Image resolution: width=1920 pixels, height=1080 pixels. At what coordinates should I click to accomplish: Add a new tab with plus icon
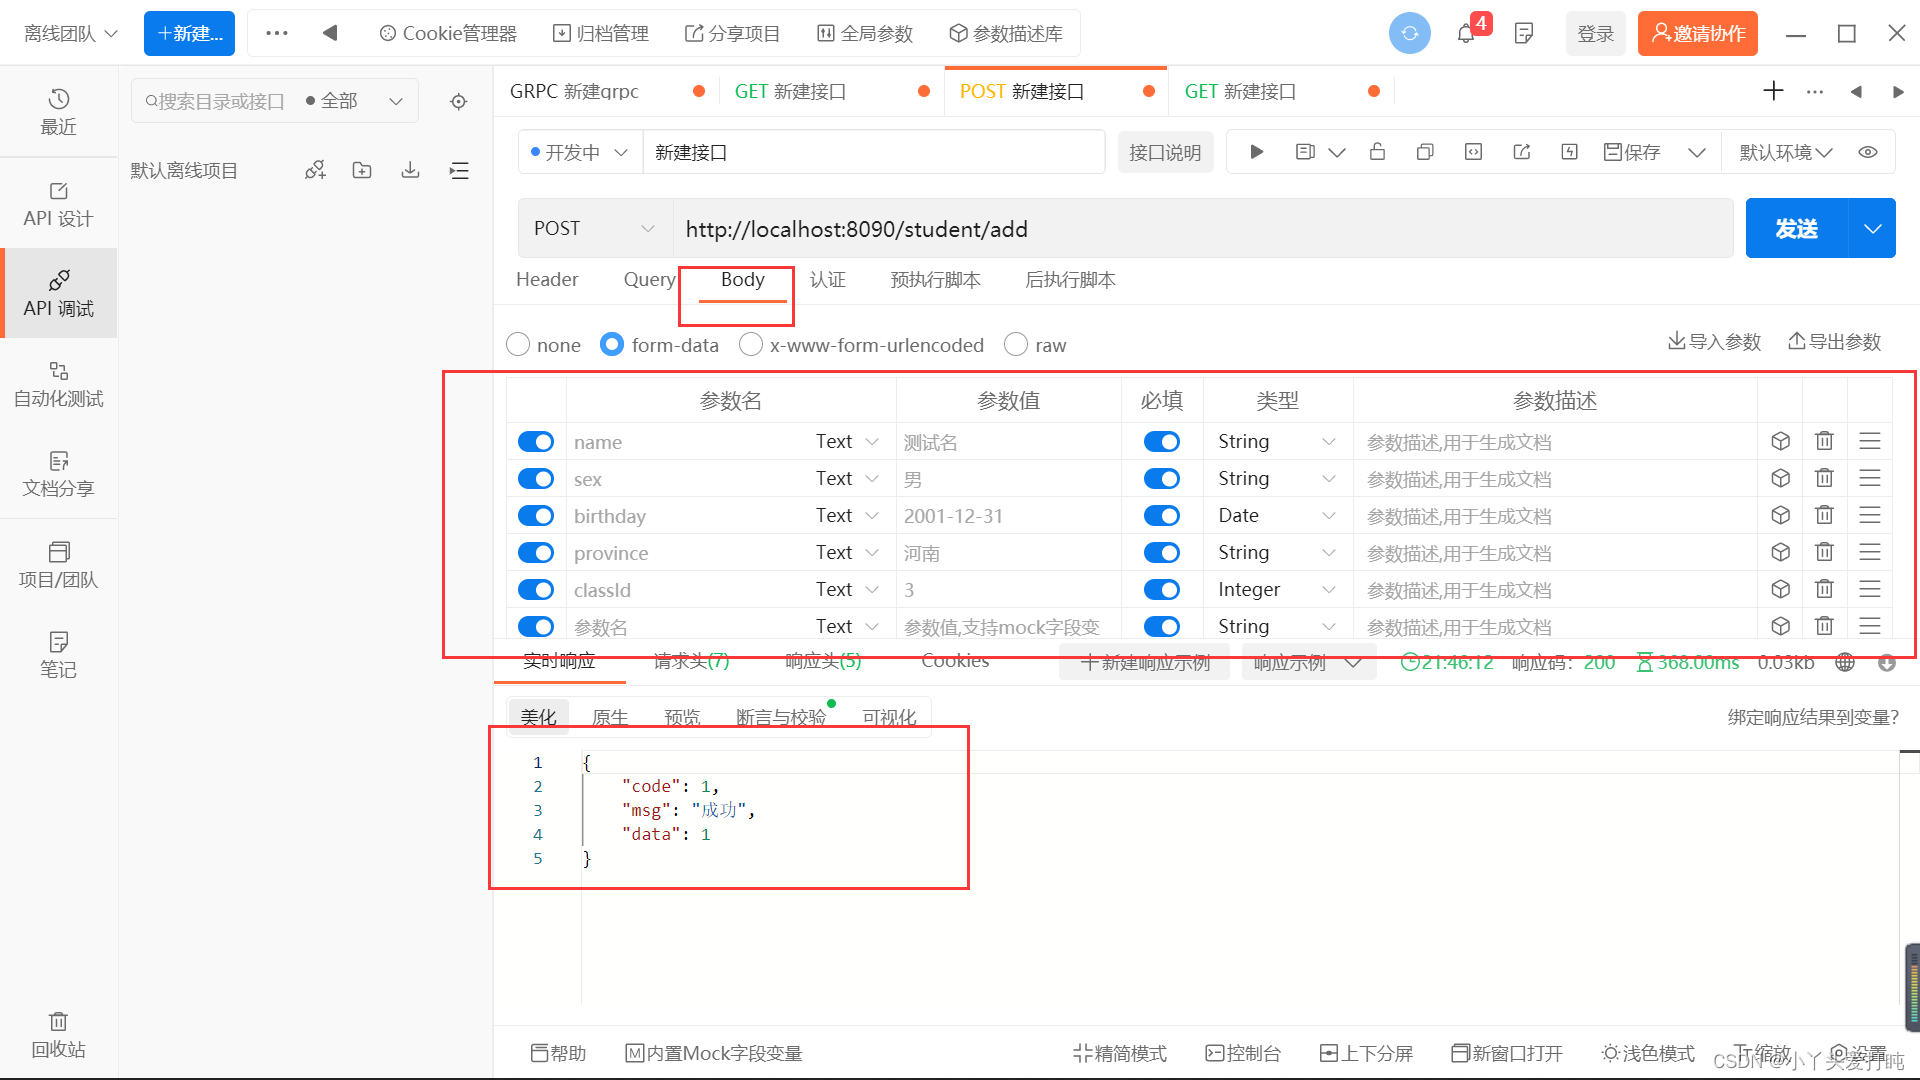tap(1773, 91)
